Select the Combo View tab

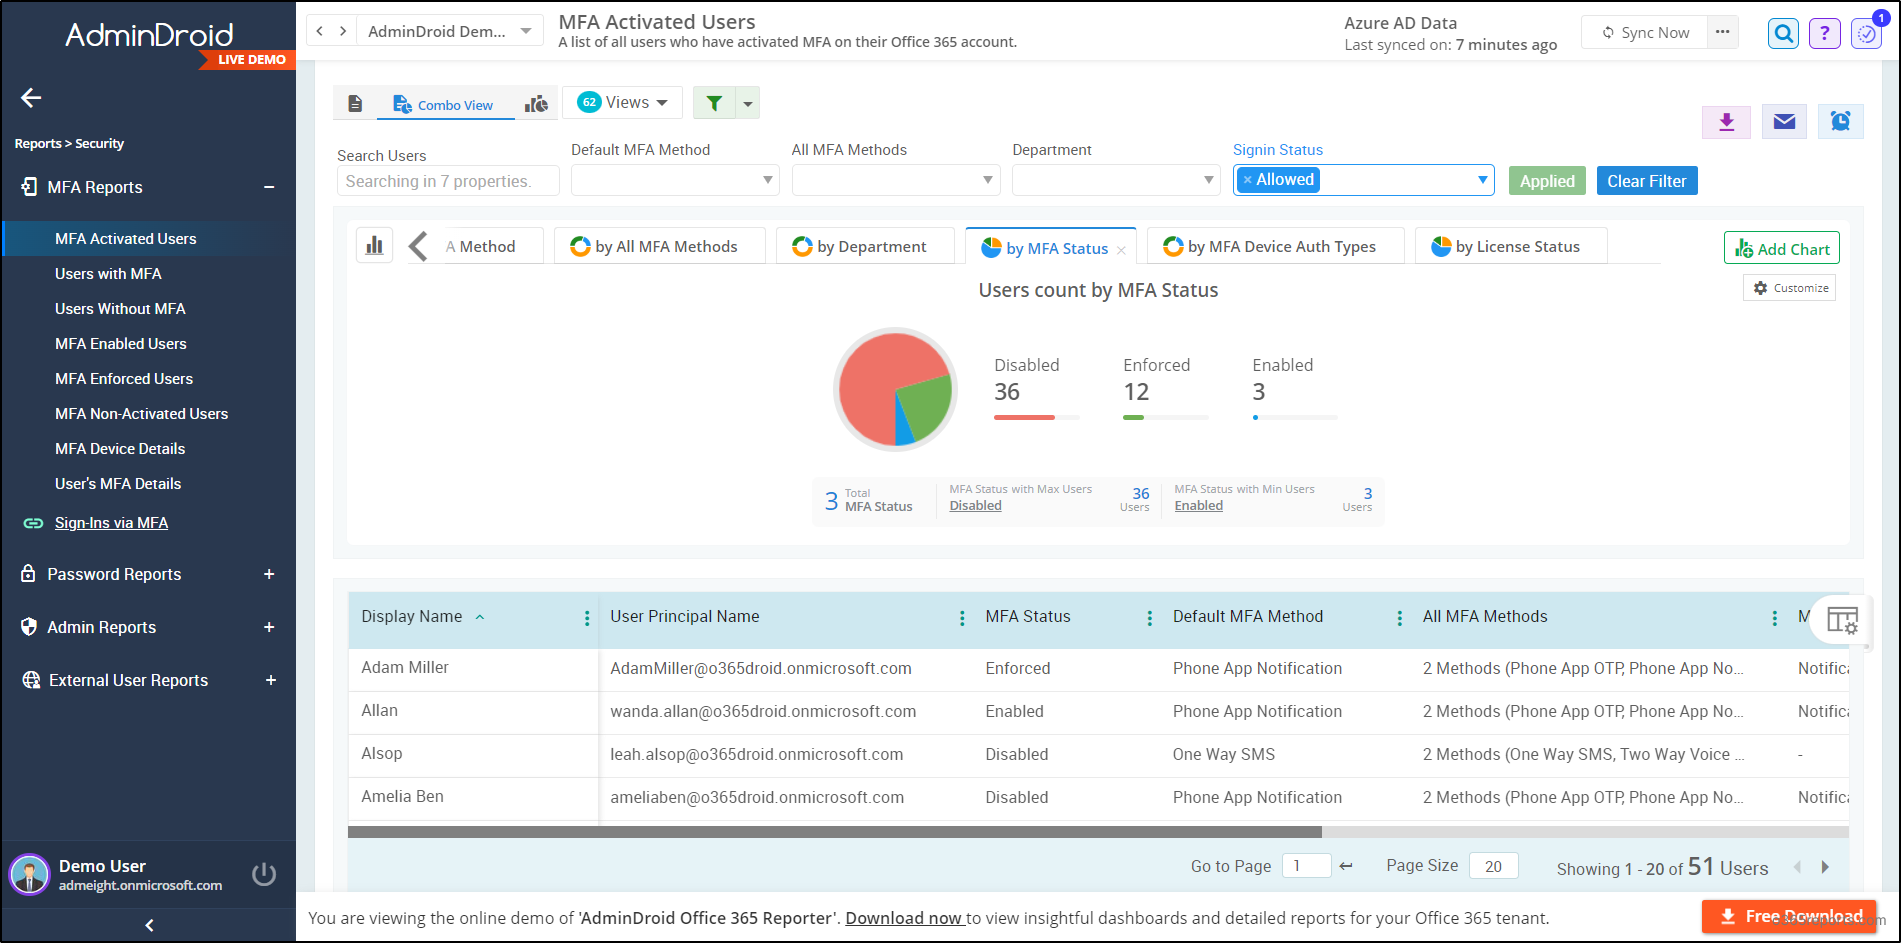click(444, 104)
